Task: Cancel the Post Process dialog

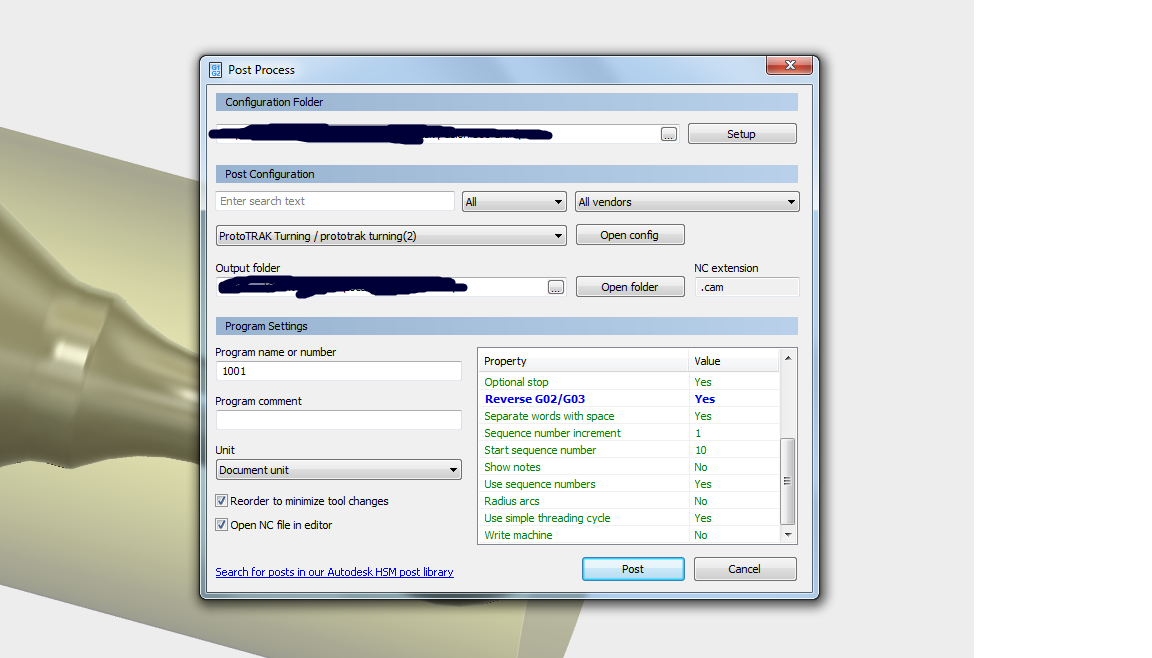Action: click(x=745, y=569)
